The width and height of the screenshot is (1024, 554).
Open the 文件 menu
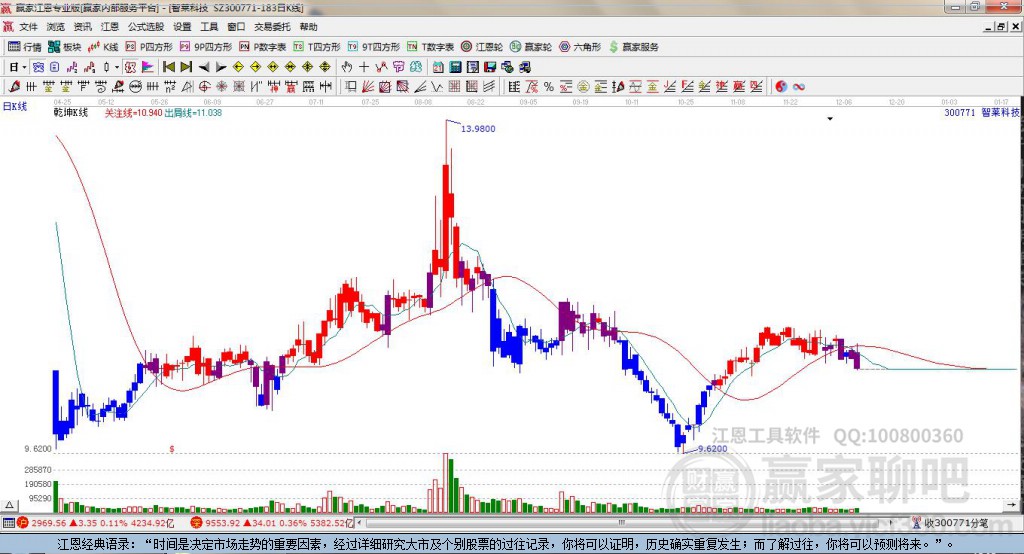(x=28, y=27)
